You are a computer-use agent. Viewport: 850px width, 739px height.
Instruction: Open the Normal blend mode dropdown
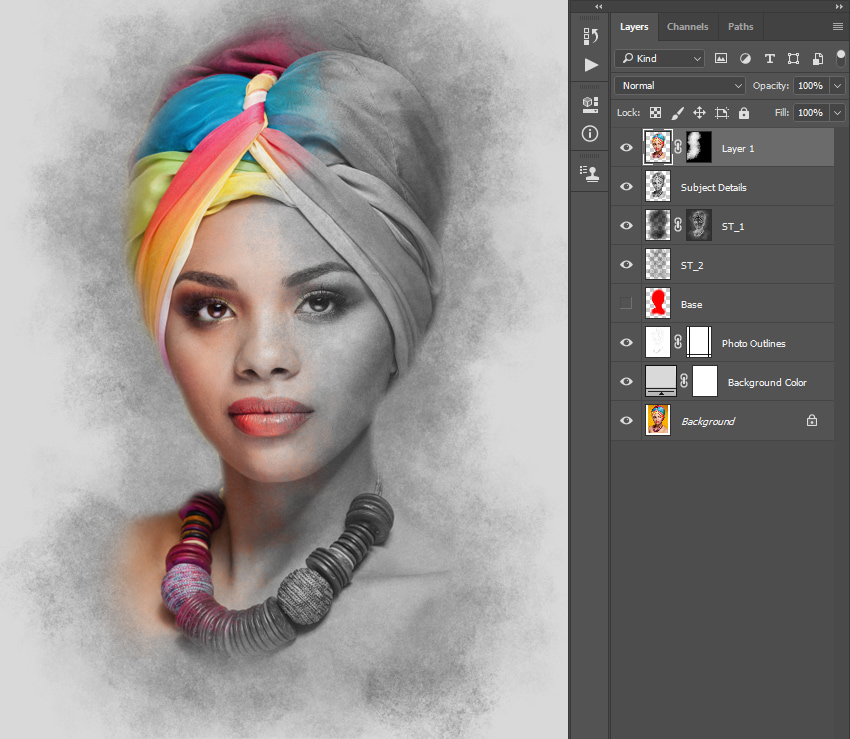(x=680, y=86)
